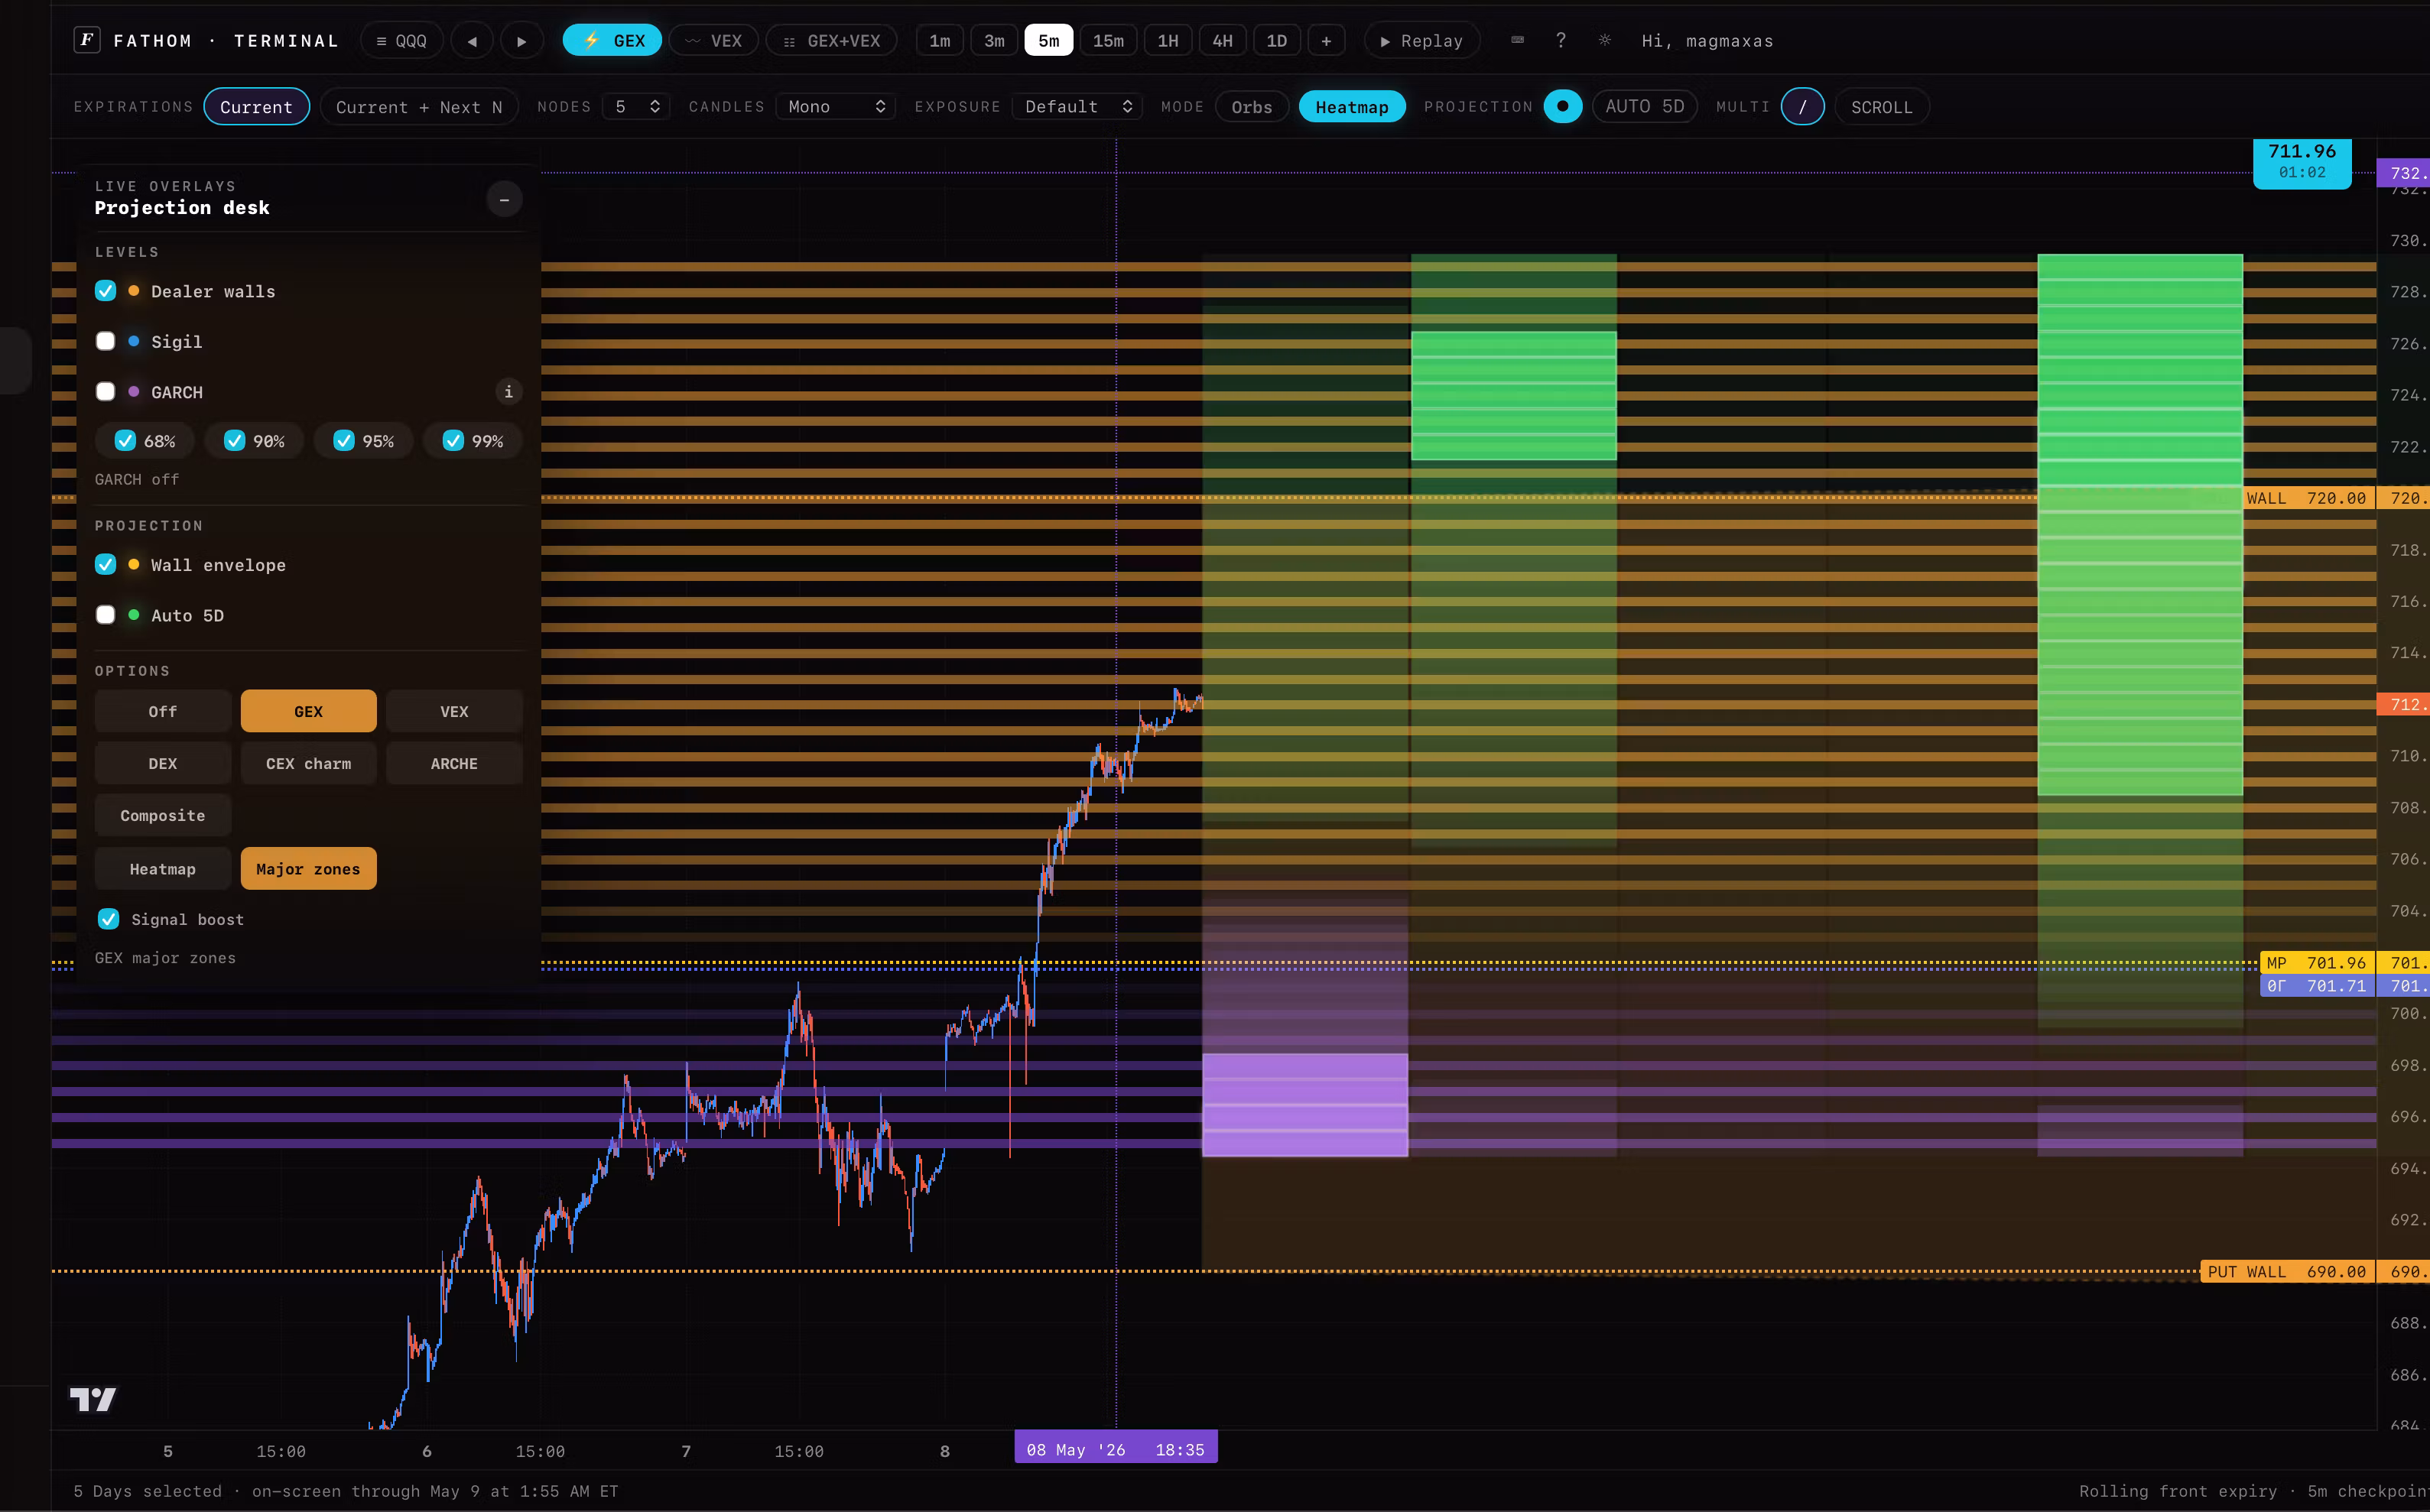Go to the previous symbol with the left arrow

472,41
